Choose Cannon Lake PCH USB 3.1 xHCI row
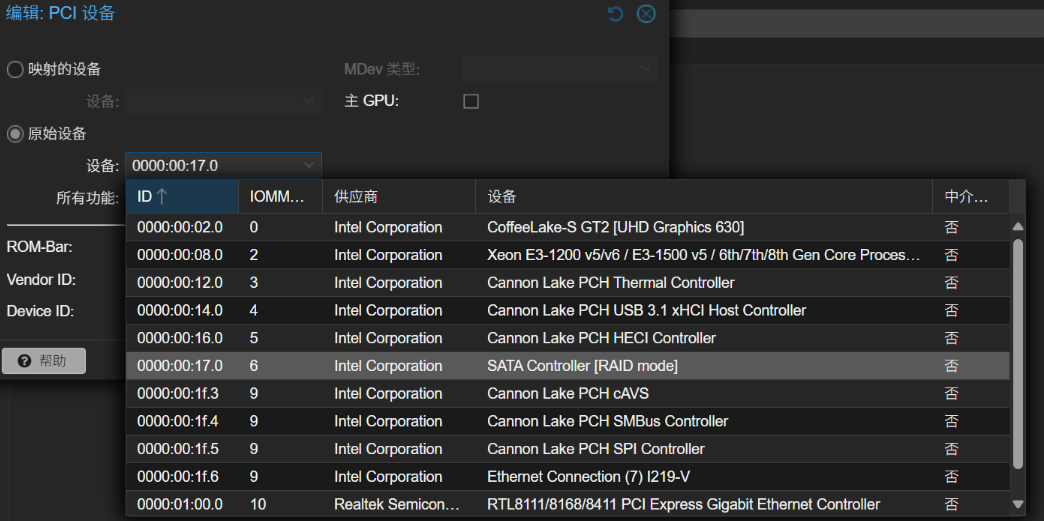The height and width of the screenshot is (521, 1044). point(646,310)
